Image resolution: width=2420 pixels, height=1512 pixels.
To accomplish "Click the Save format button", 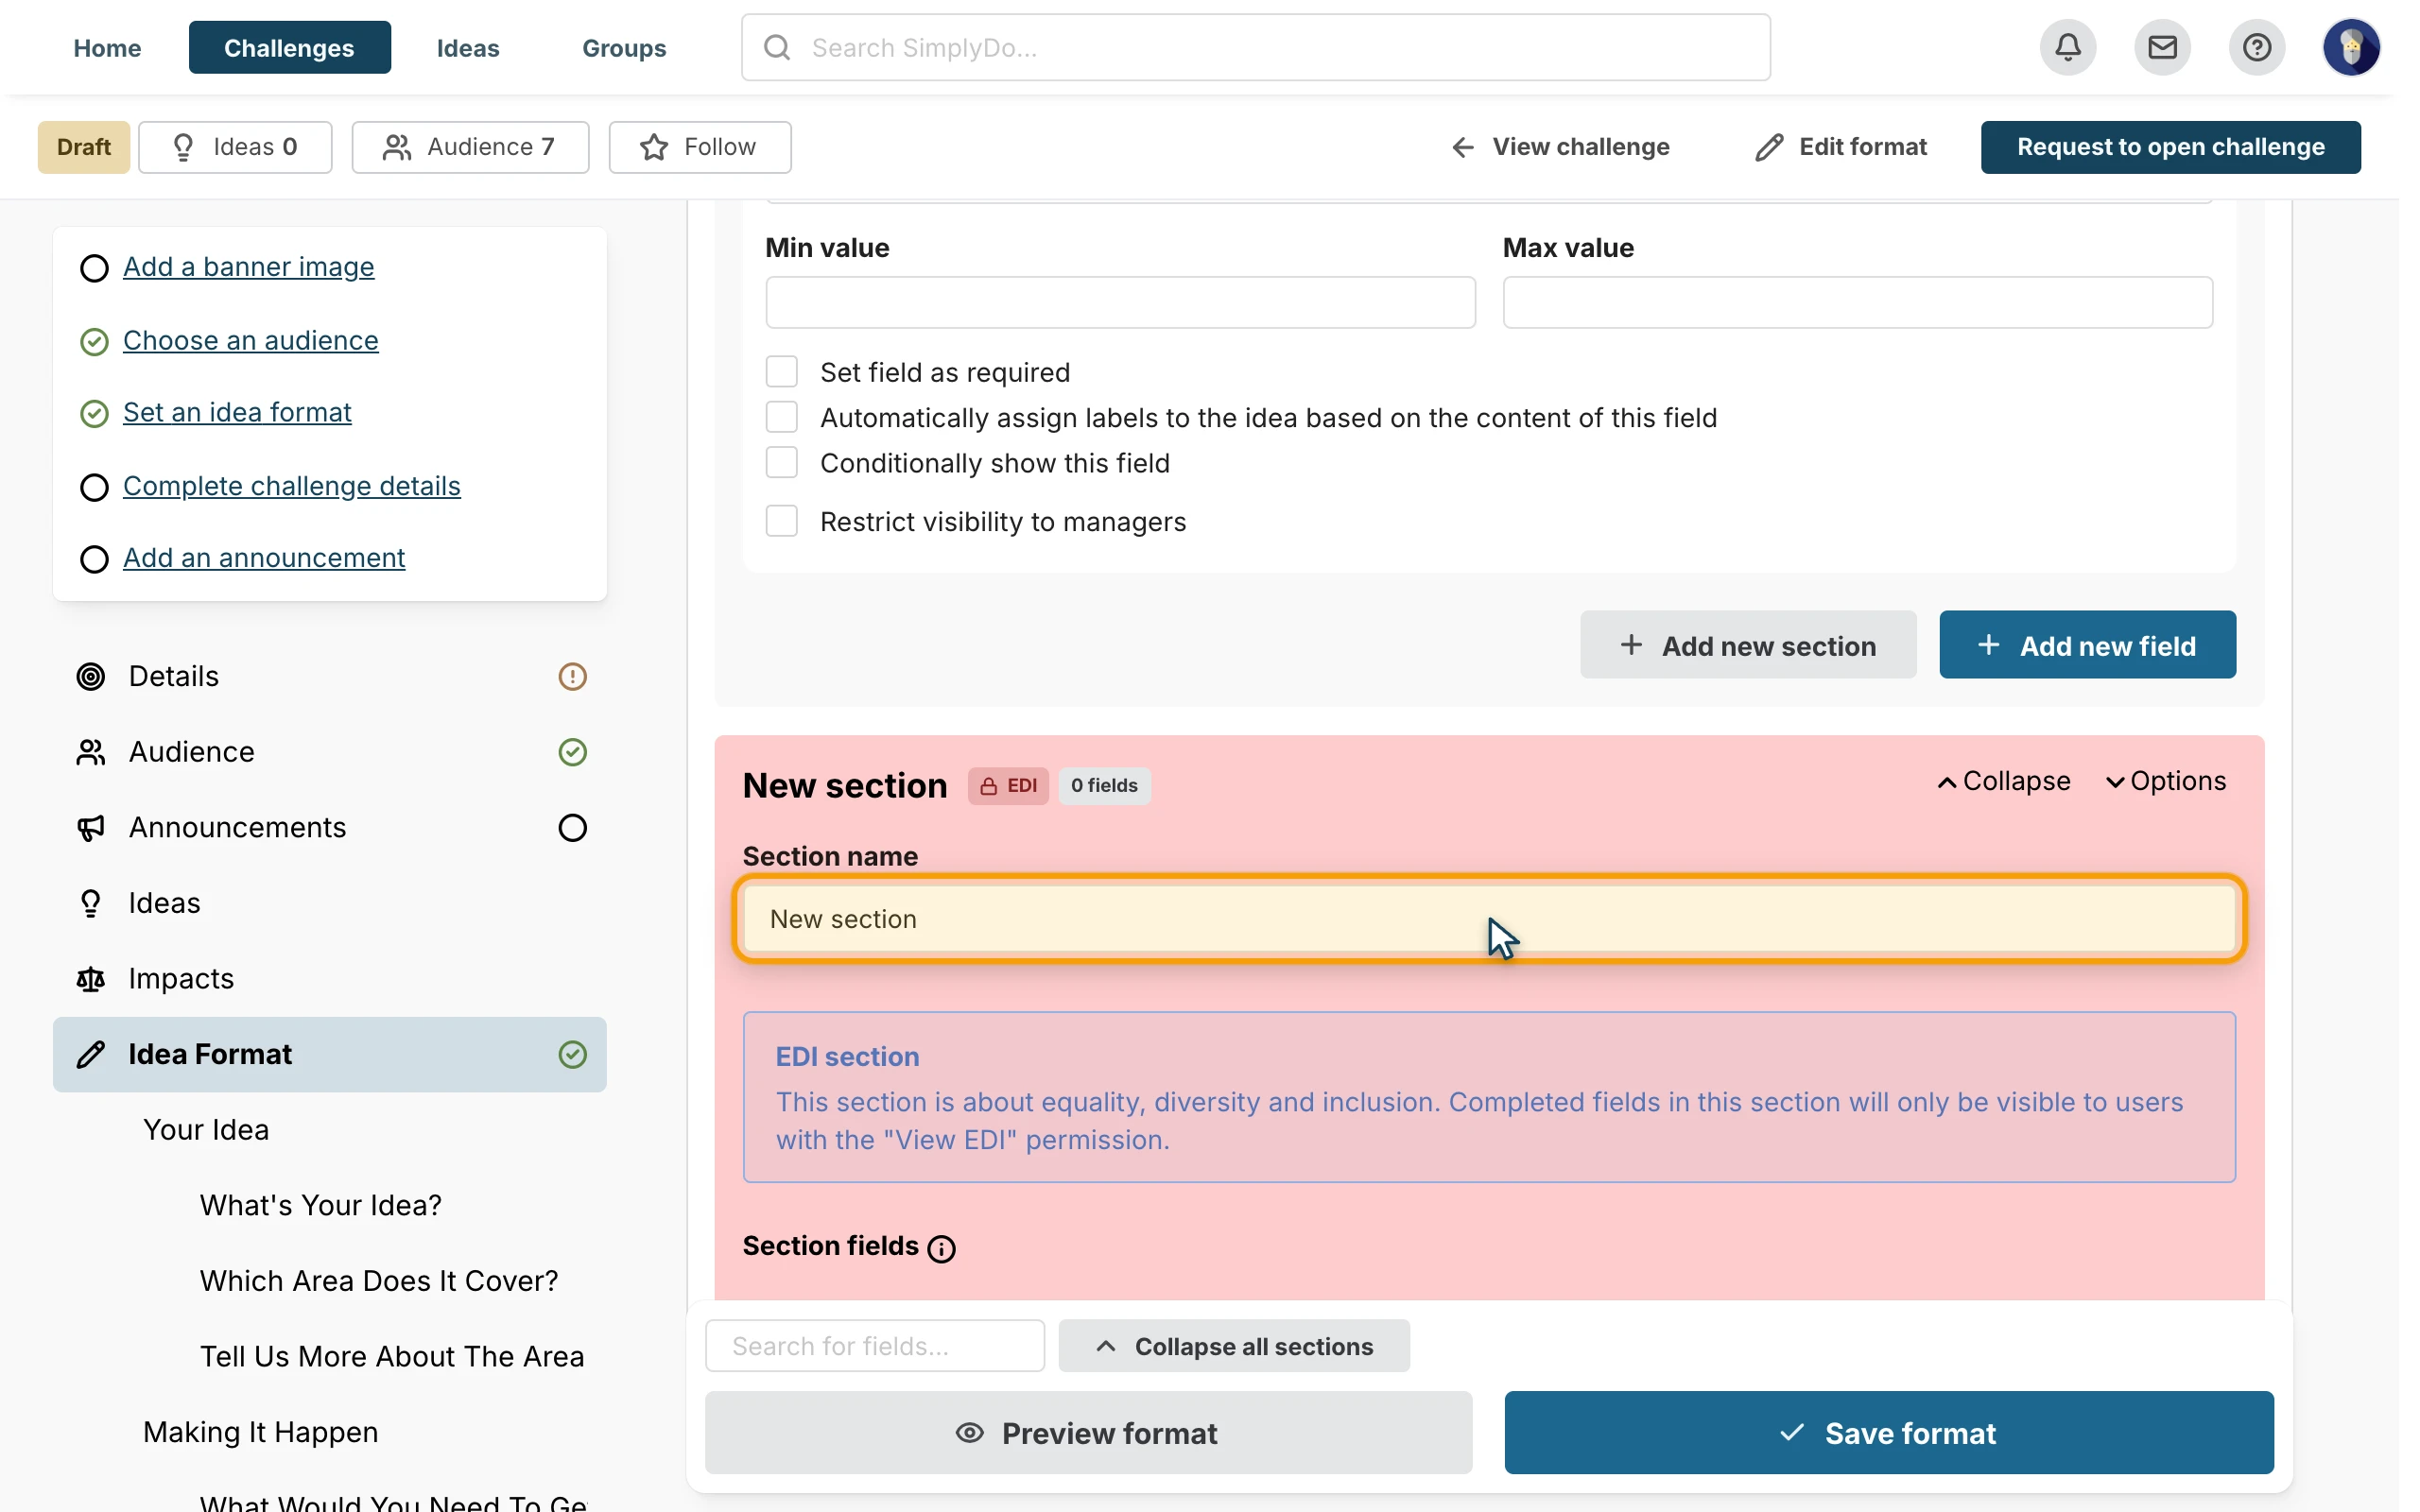I will click(x=1889, y=1433).
